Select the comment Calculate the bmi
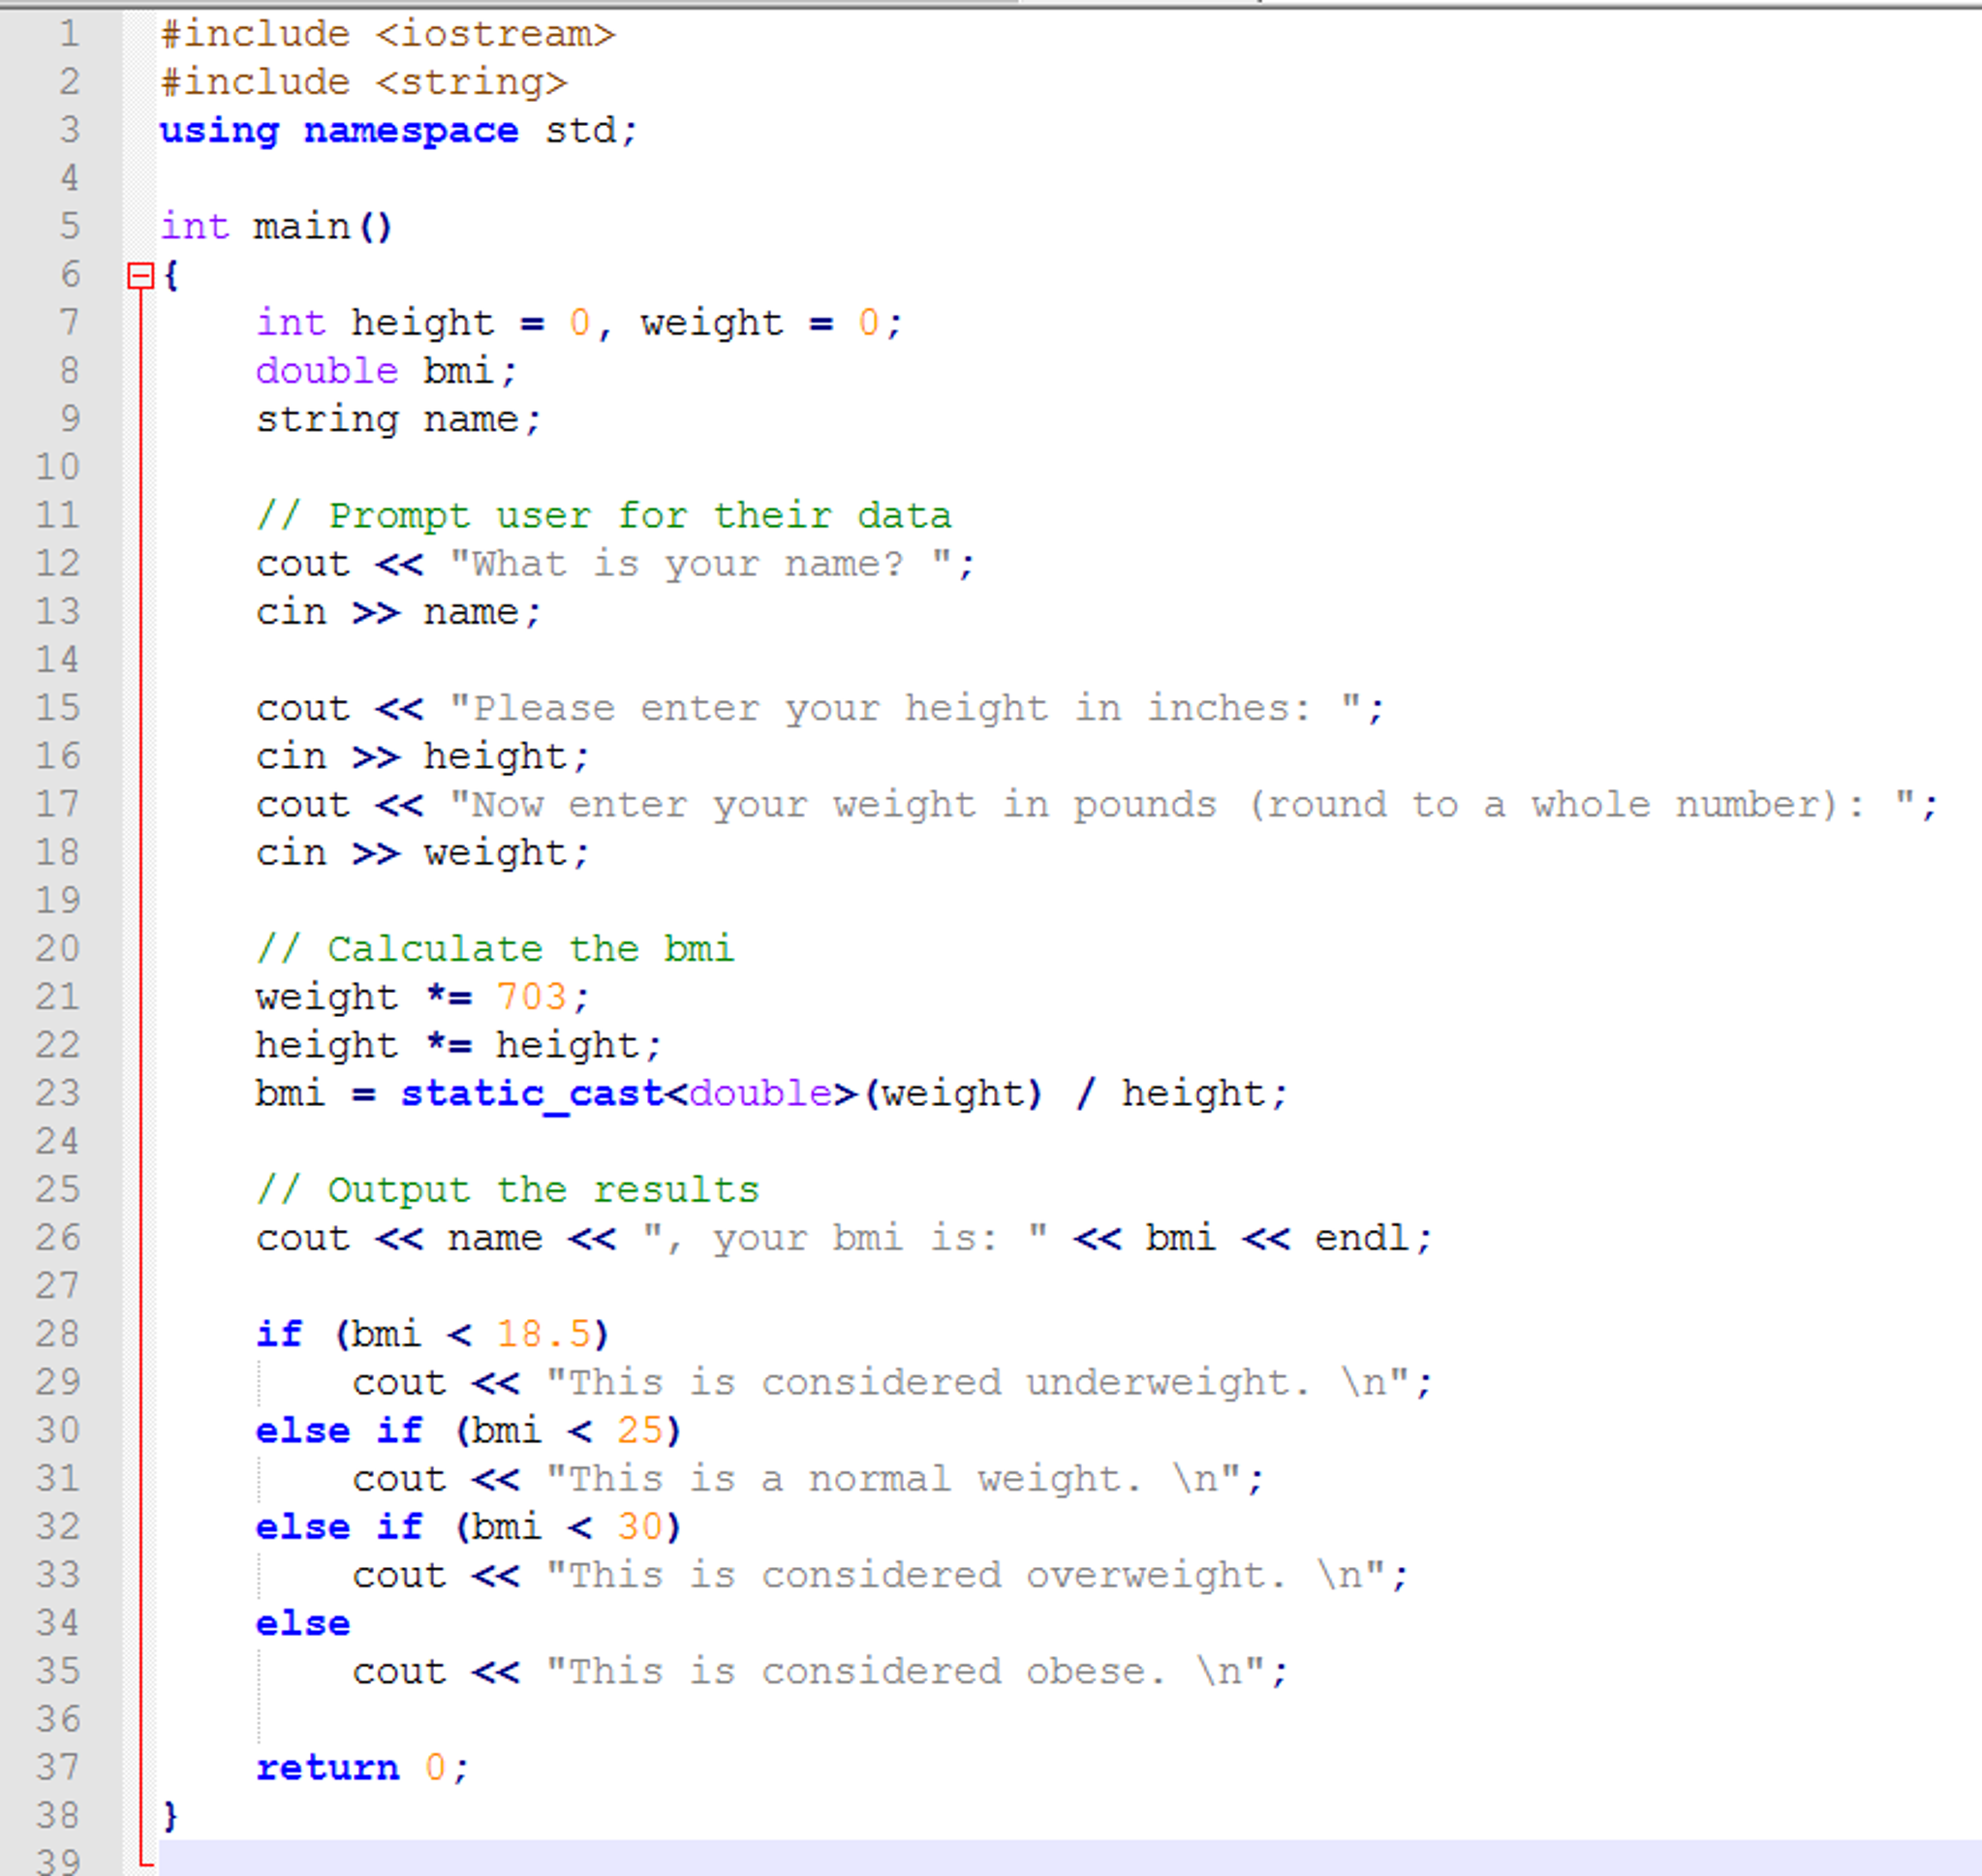The height and width of the screenshot is (1876, 1982). point(495,948)
